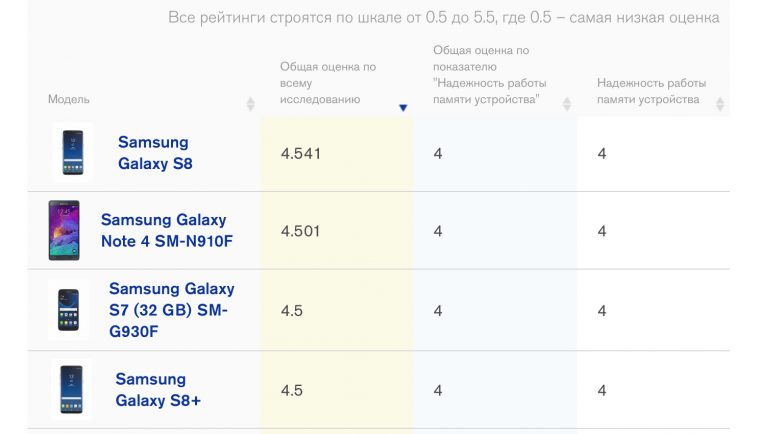
Task: Follow the Samsung Galaxy Note 4 SM-N910F link
Action: 164,231
